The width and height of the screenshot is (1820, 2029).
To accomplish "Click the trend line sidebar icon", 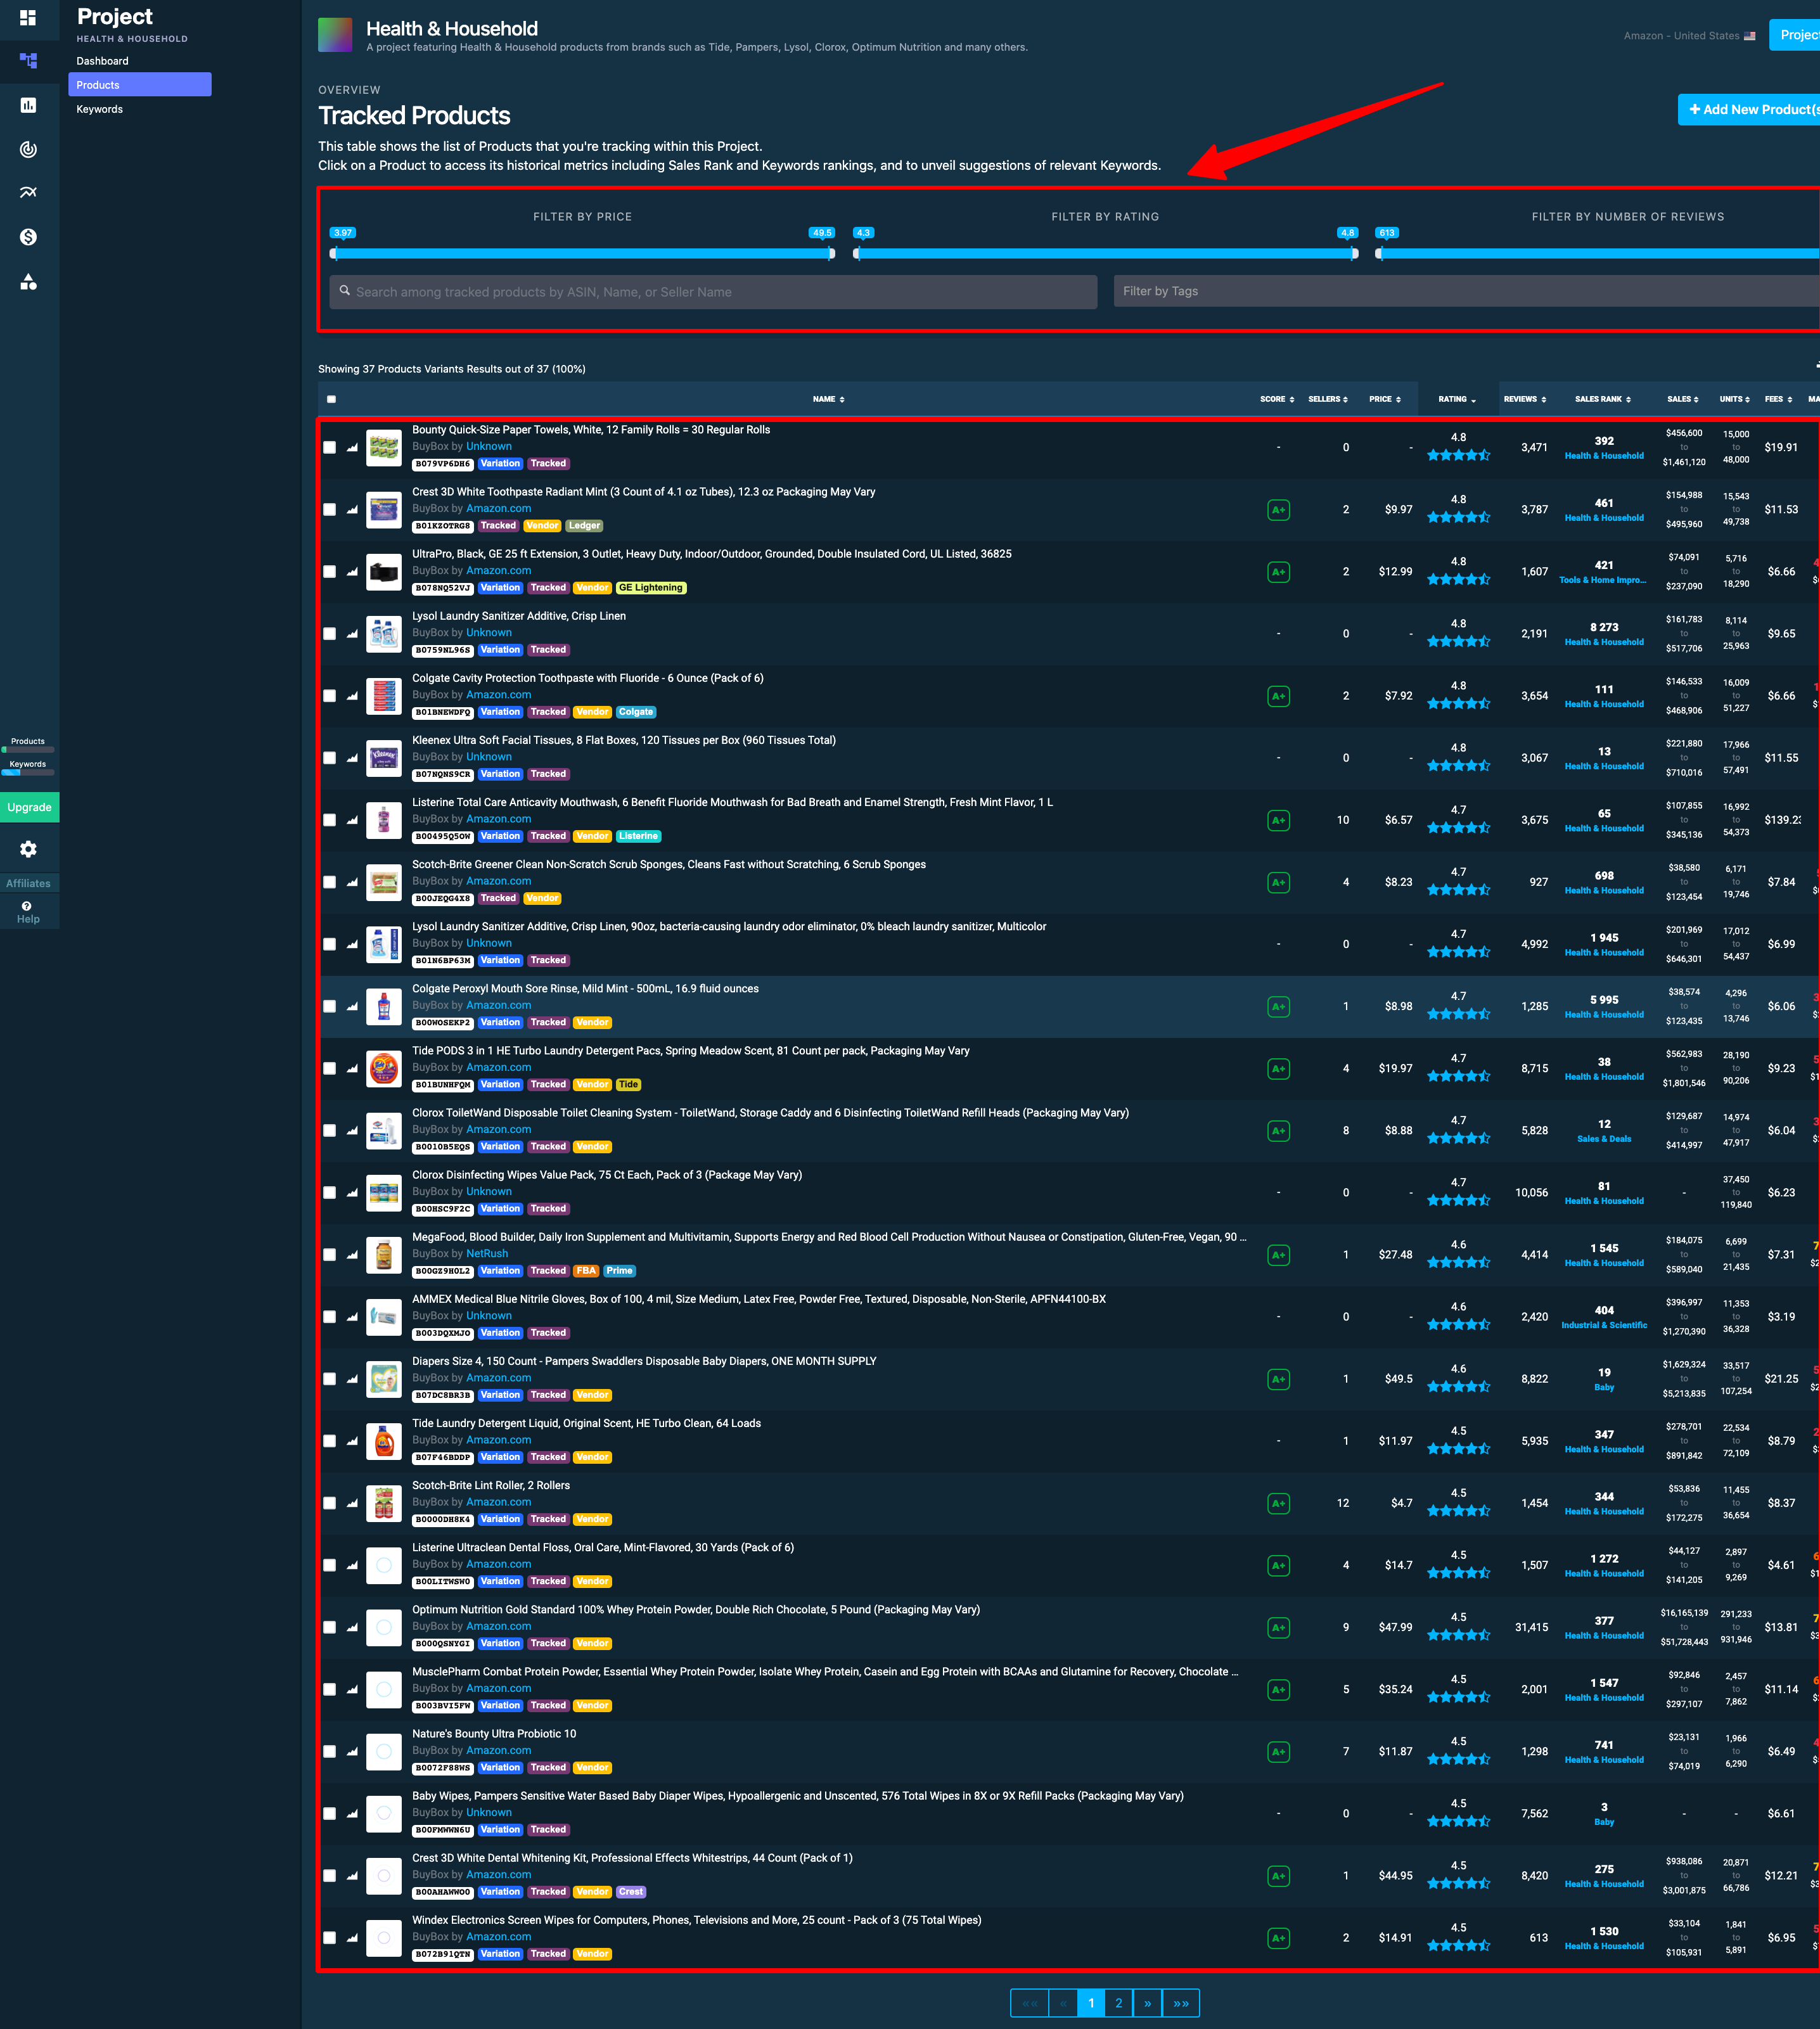I will coord(28,192).
